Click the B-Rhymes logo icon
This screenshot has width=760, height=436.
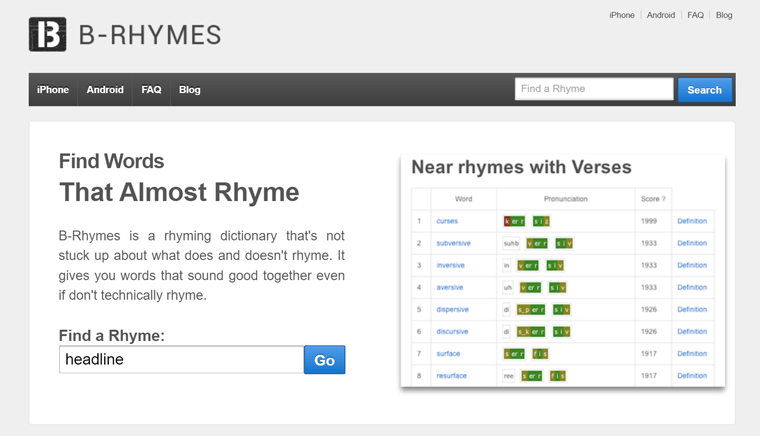[x=48, y=34]
